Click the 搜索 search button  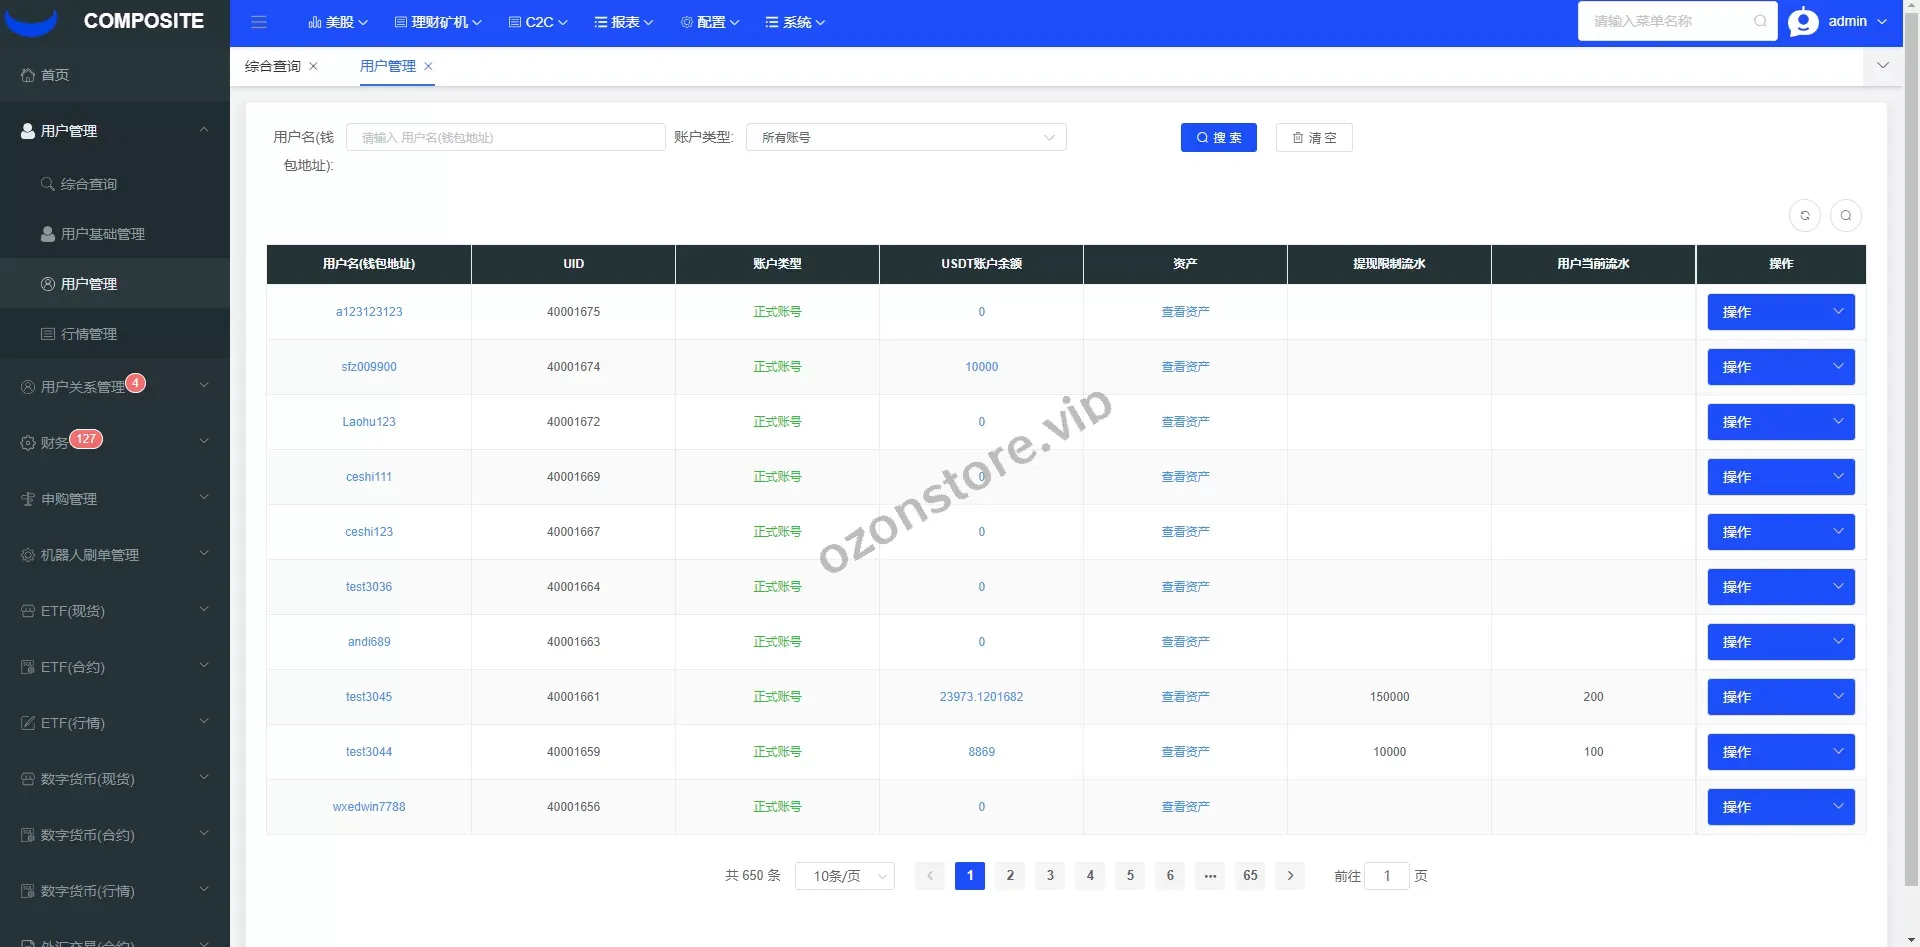point(1218,138)
